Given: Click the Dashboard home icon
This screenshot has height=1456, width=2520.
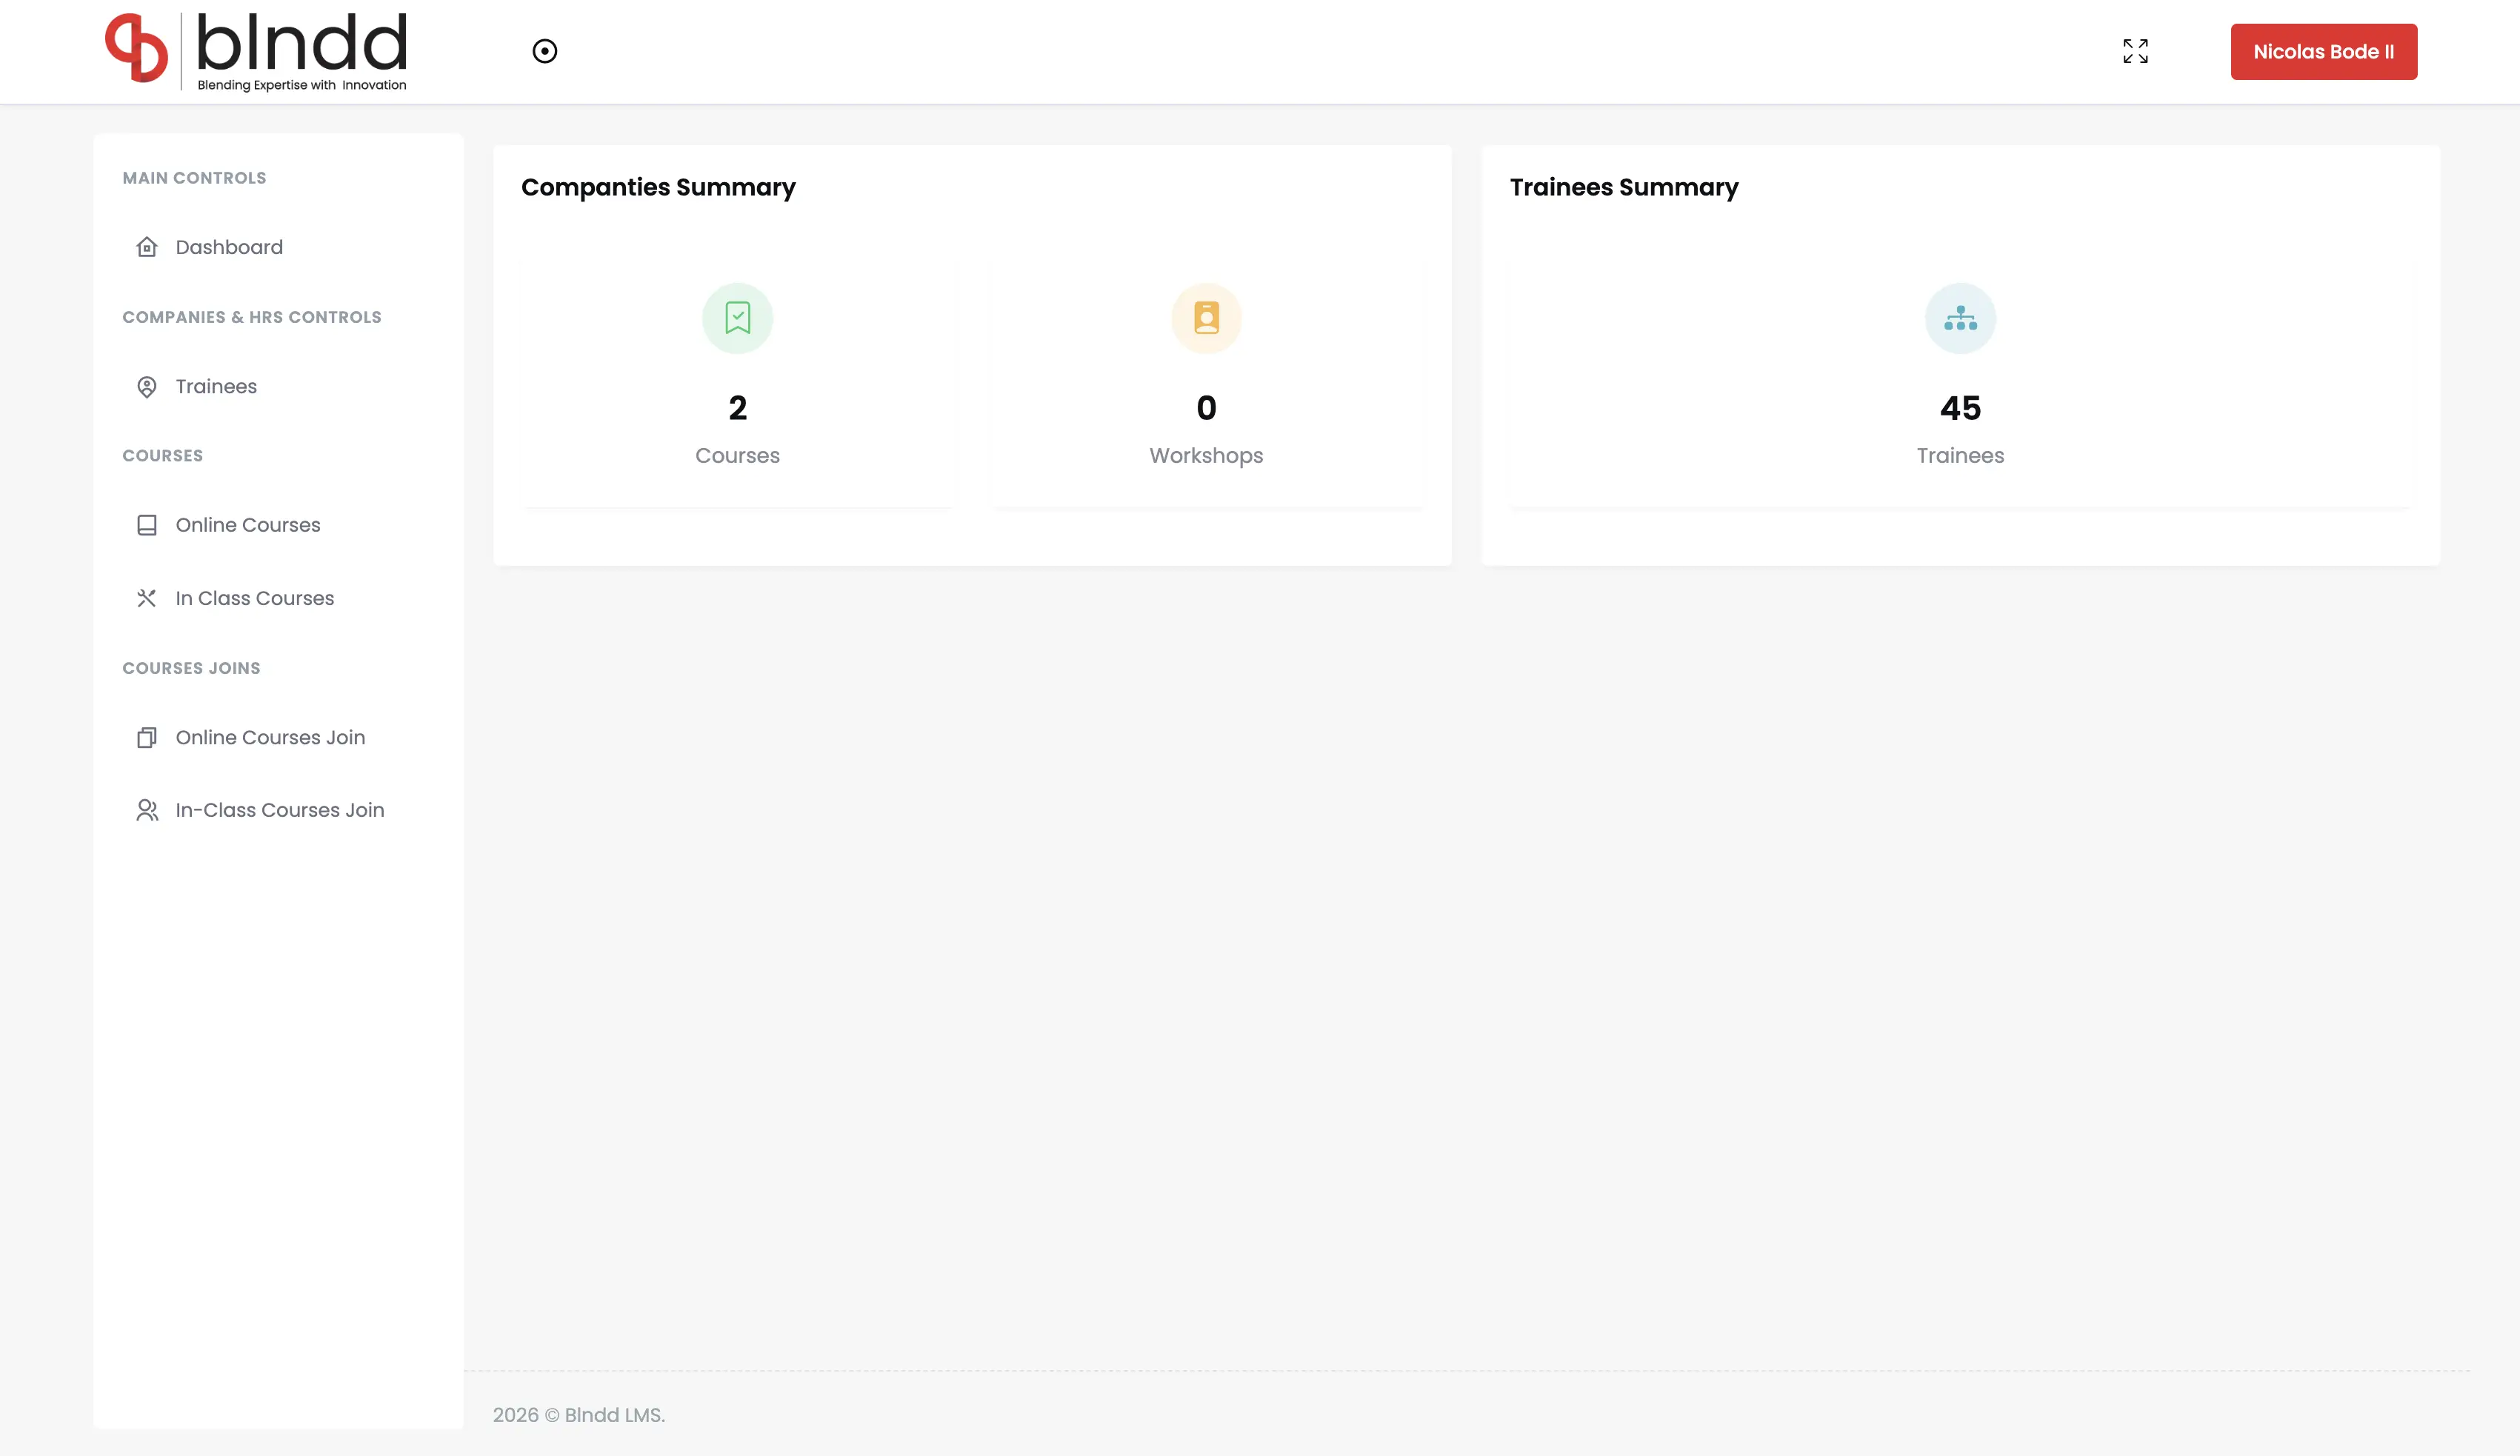Looking at the screenshot, I should (147, 247).
